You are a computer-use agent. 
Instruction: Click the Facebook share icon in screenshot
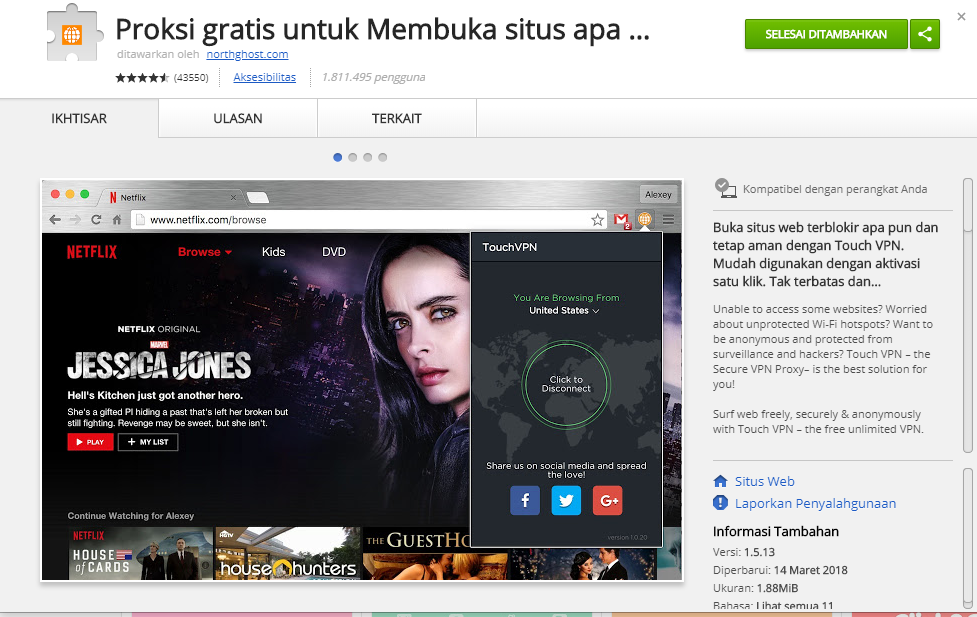[x=525, y=500]
